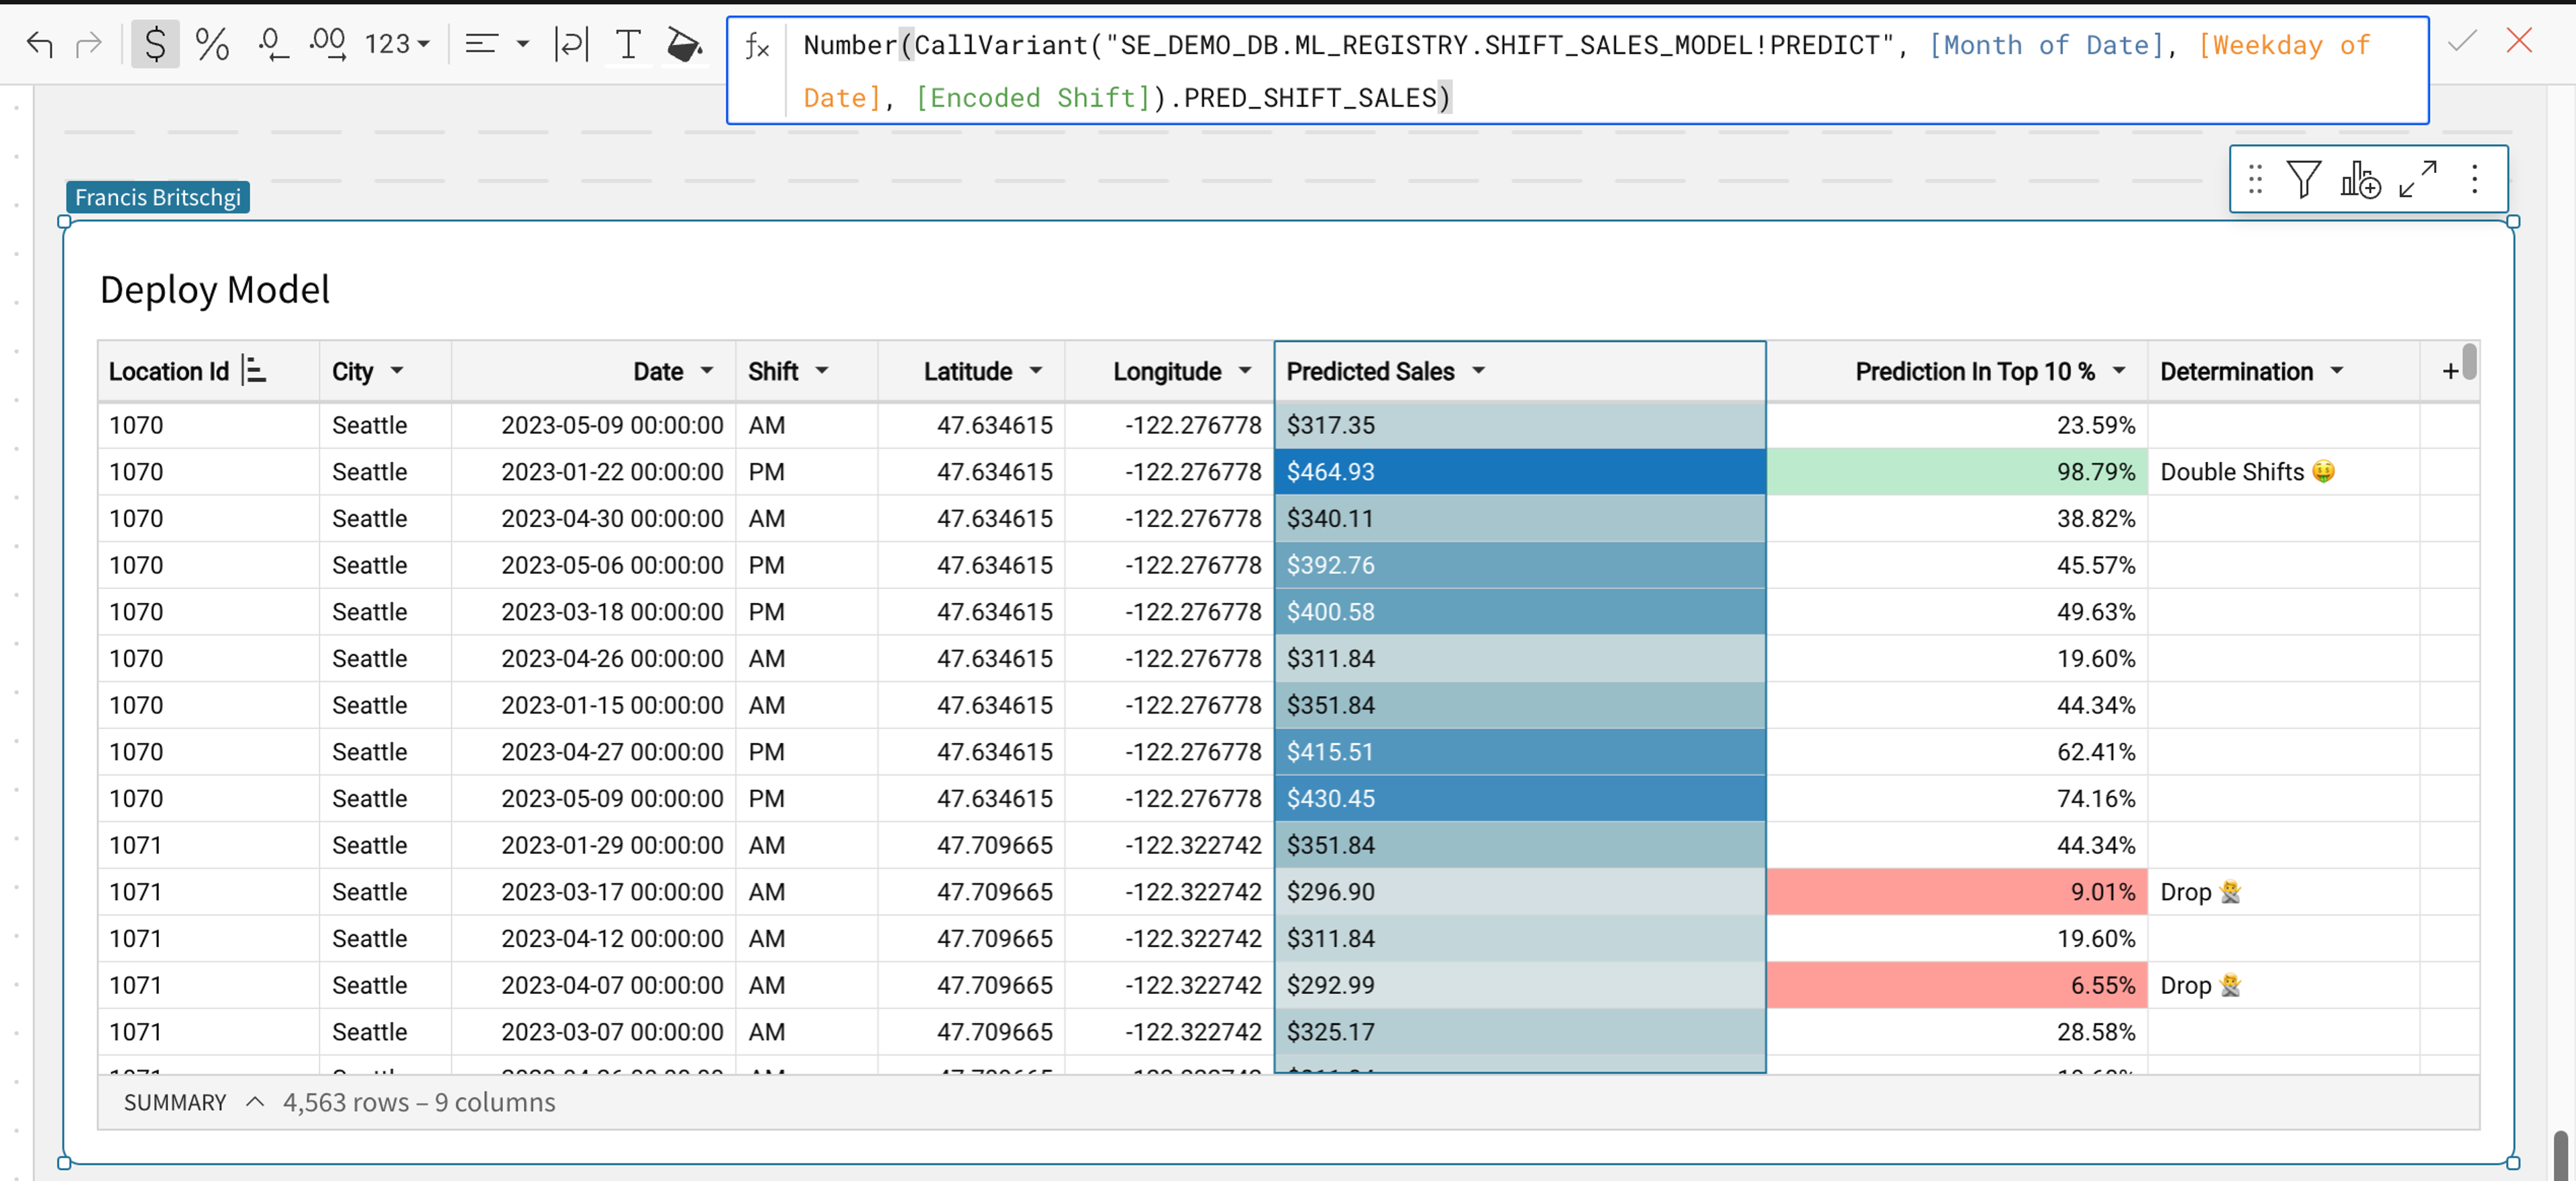Expand the SUMMARY section chevron
The height and width of the screenshot is (1181, 2576).
(x=255, y=1102)
